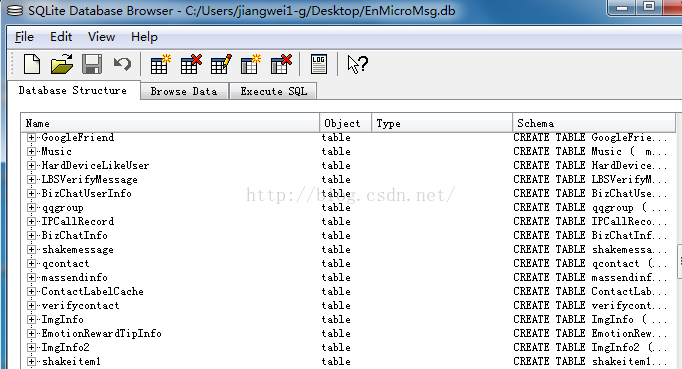
Task: Click the SQLite database icon in title bar
Action: click(x=15, y=10)
